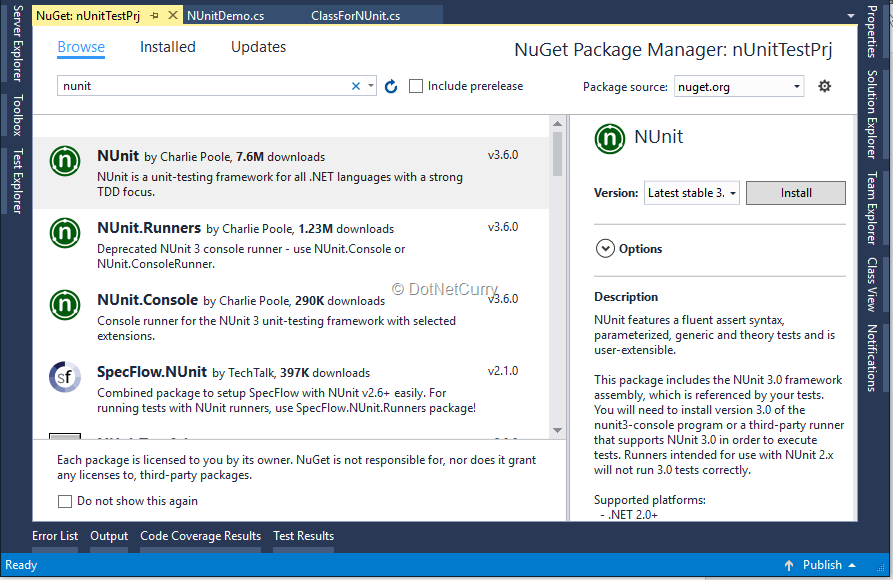
Task: Expand the Options section
Action: pyautogui.click(x=605, y=249)
